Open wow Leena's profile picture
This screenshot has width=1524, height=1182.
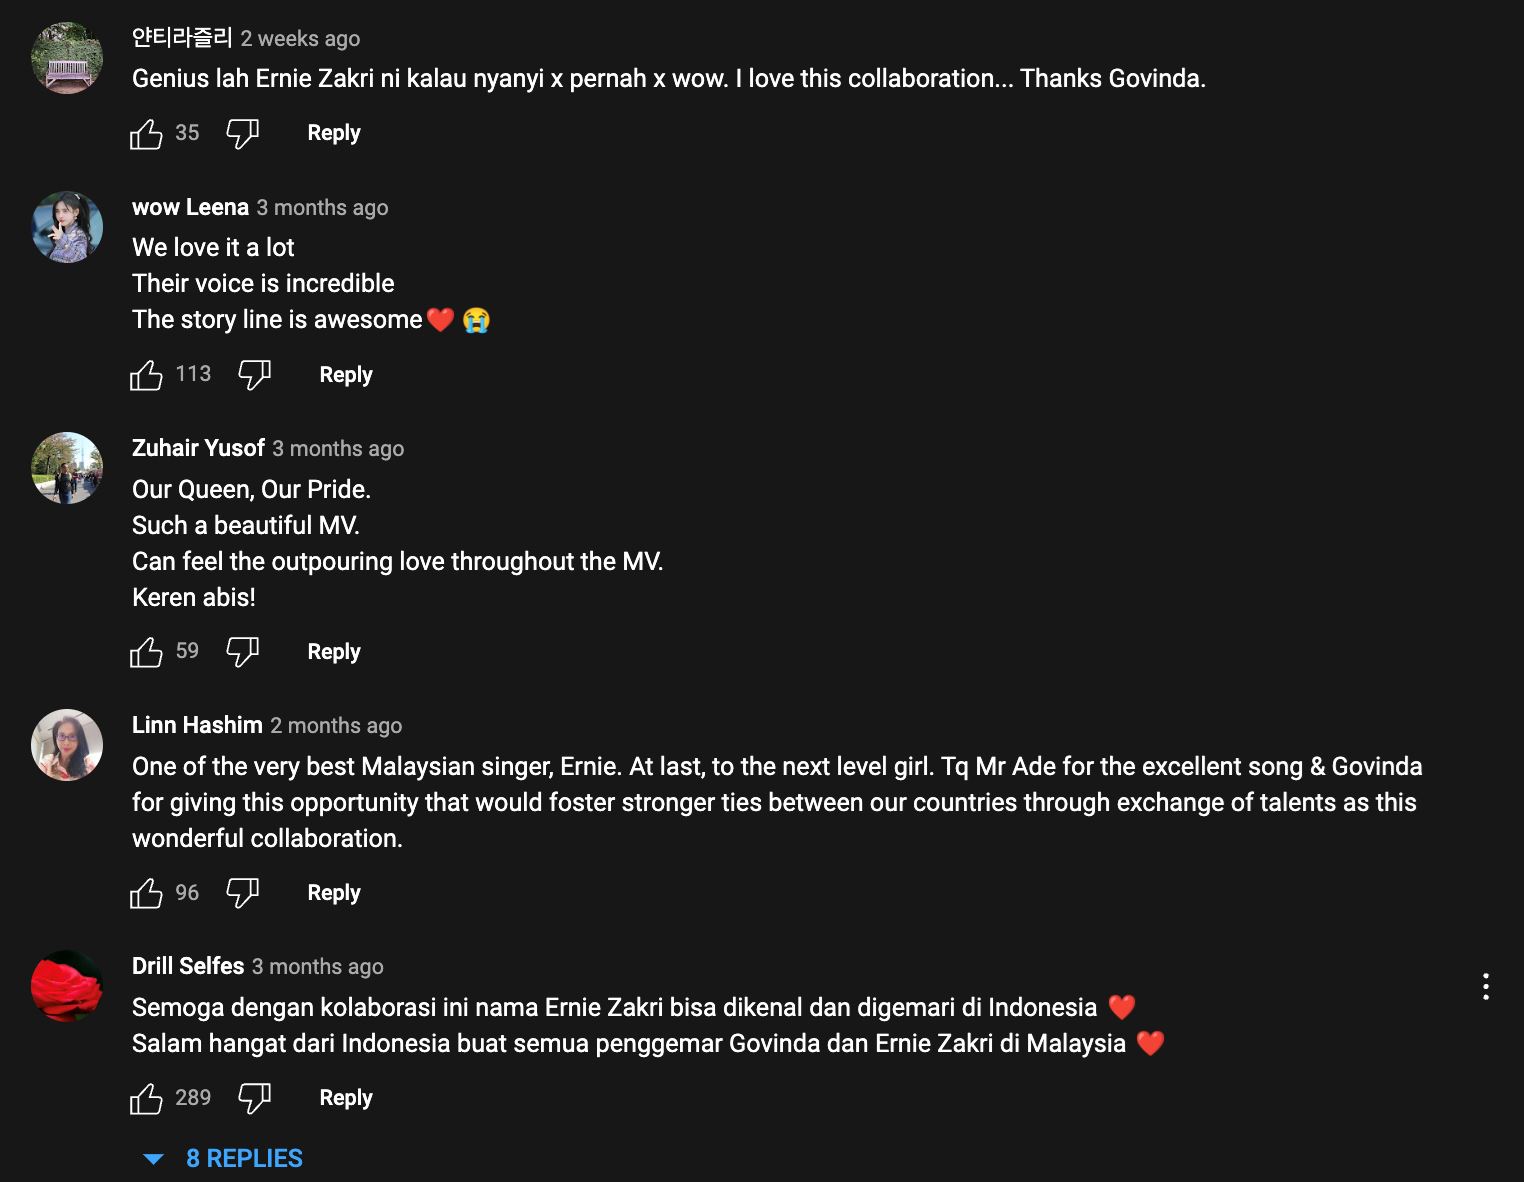click(x=67, y=227)
